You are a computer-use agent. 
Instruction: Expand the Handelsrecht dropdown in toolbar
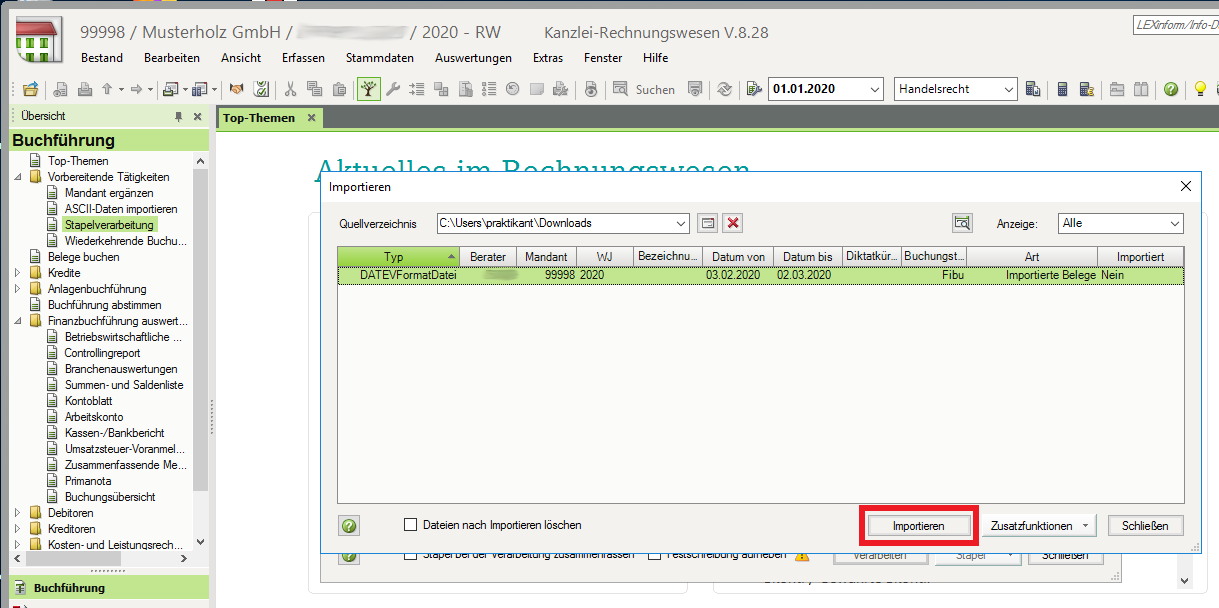pyautogui.click(x=1008, y=89)
